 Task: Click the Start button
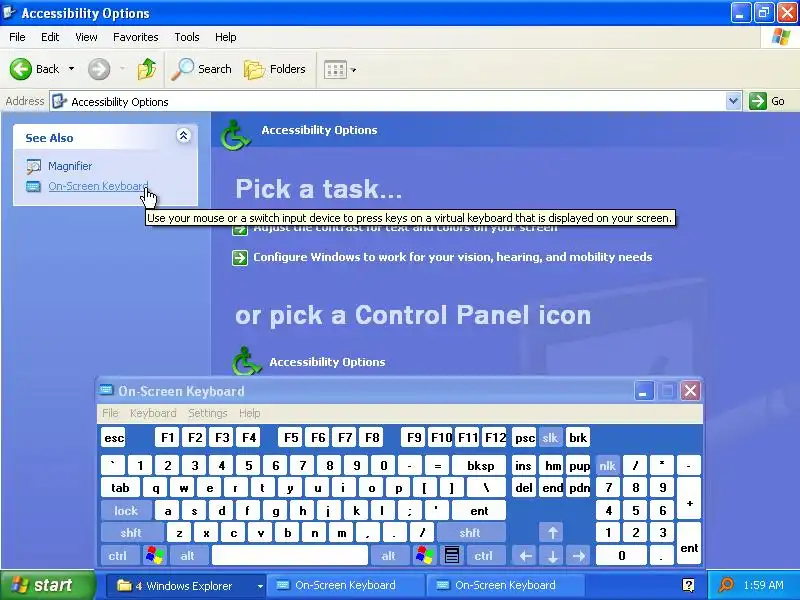point(48,585)
